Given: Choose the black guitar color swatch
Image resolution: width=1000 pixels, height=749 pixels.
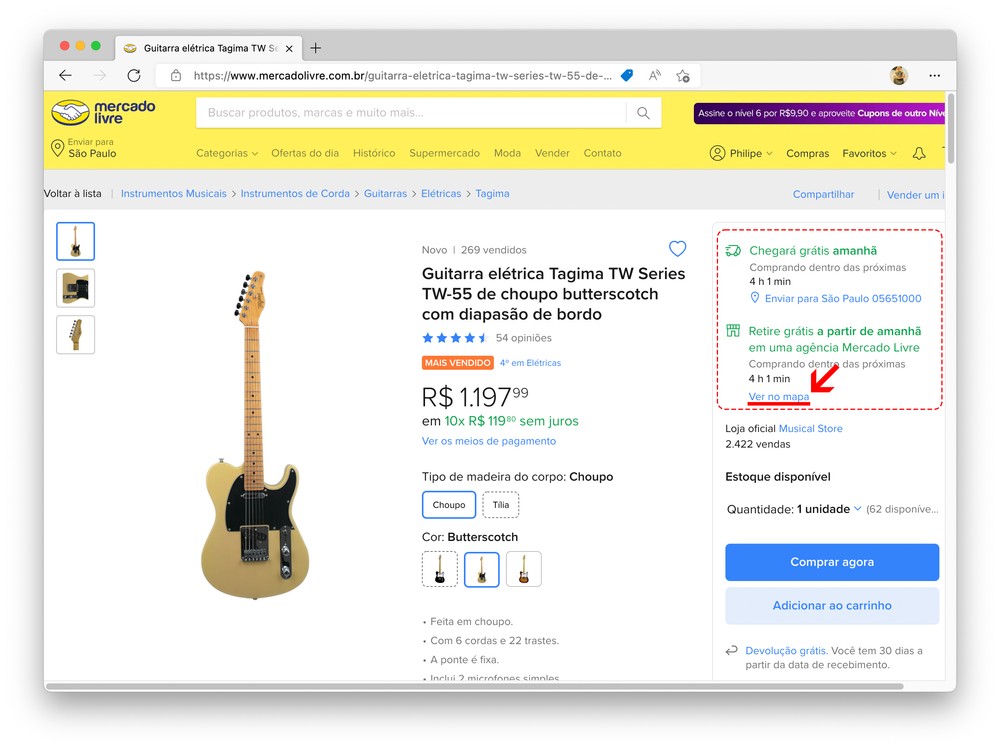Looking at the screenshot, I should pyautogui.click(x=440, y=569).
